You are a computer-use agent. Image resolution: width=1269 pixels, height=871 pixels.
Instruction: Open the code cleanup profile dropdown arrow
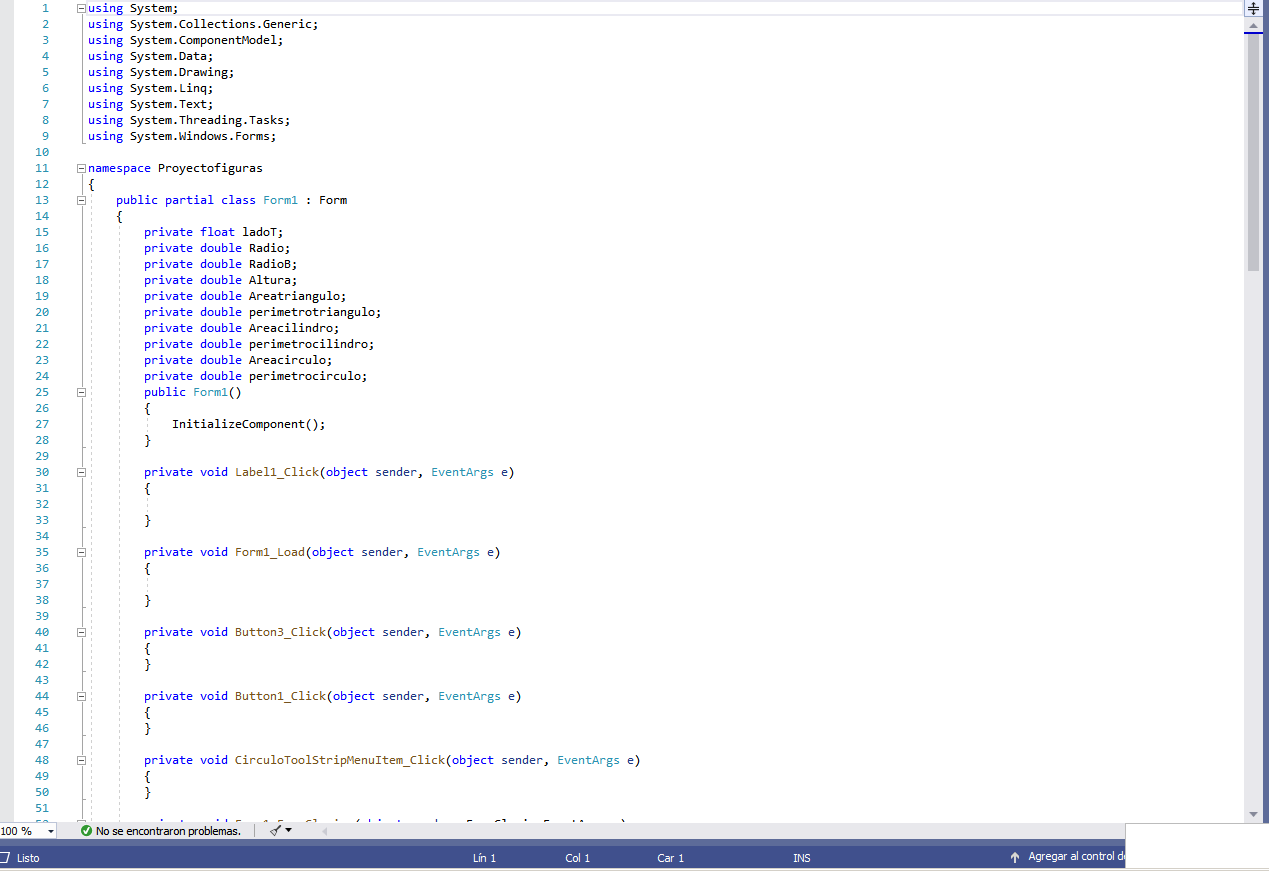click(x=289, y=831)
